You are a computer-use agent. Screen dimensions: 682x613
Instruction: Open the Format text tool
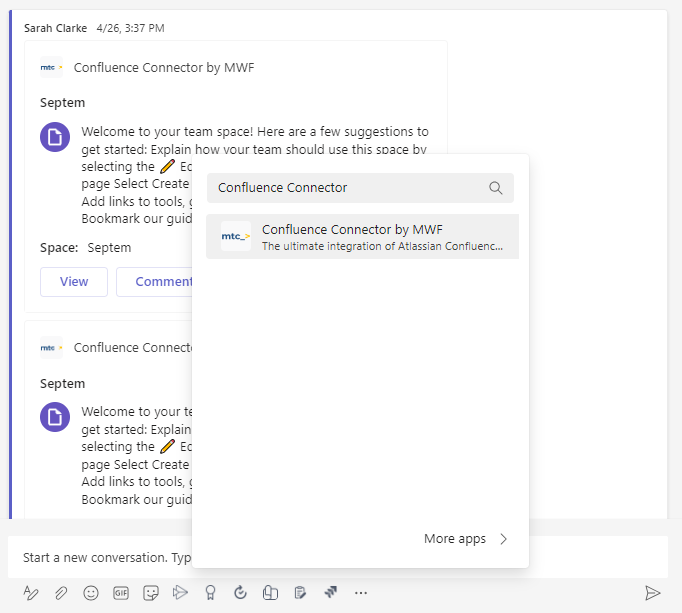point(31,593)
